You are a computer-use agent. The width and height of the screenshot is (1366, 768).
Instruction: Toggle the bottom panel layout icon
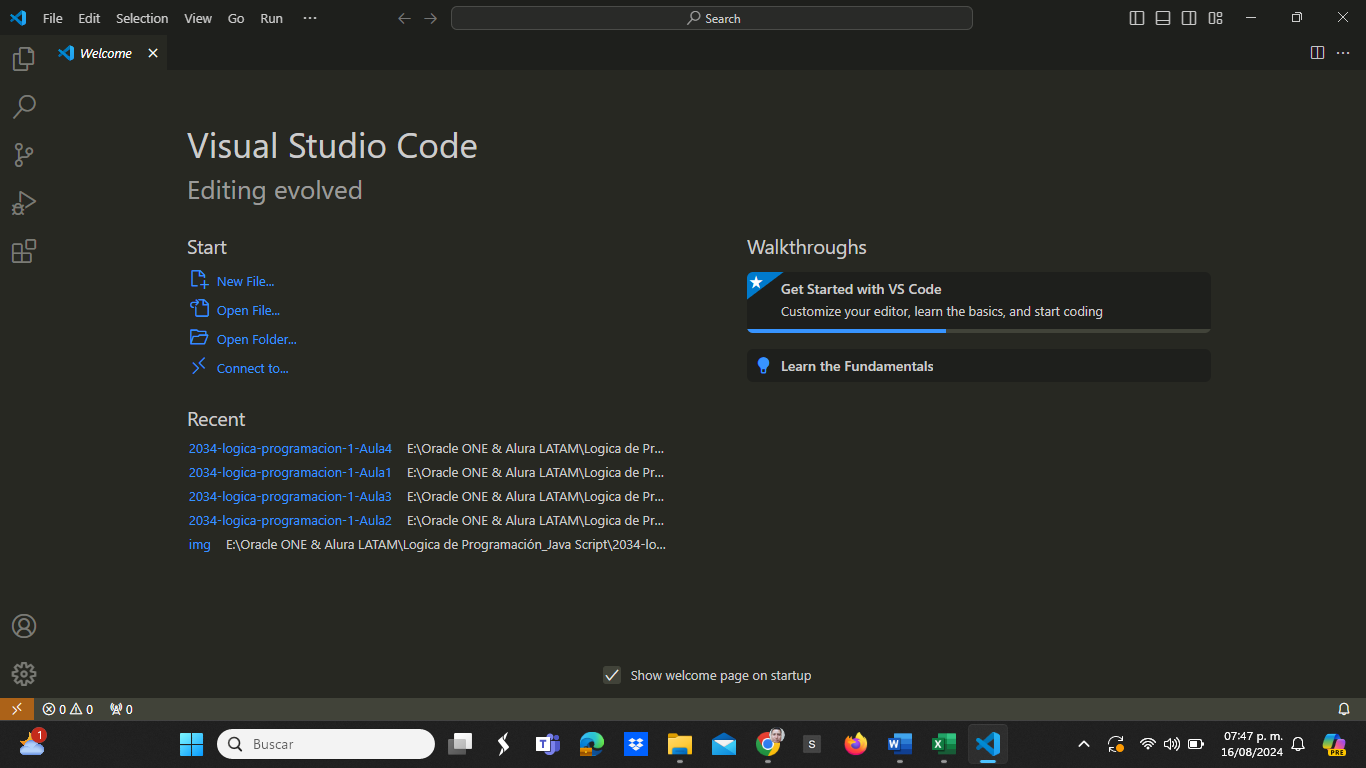click(1163, 18)
